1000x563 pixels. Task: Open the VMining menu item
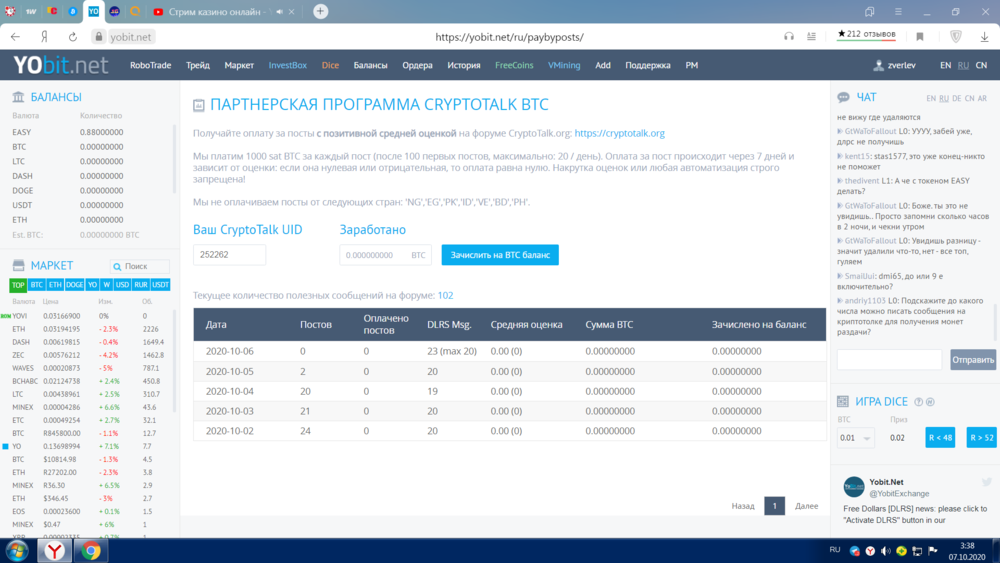[564, 65]
